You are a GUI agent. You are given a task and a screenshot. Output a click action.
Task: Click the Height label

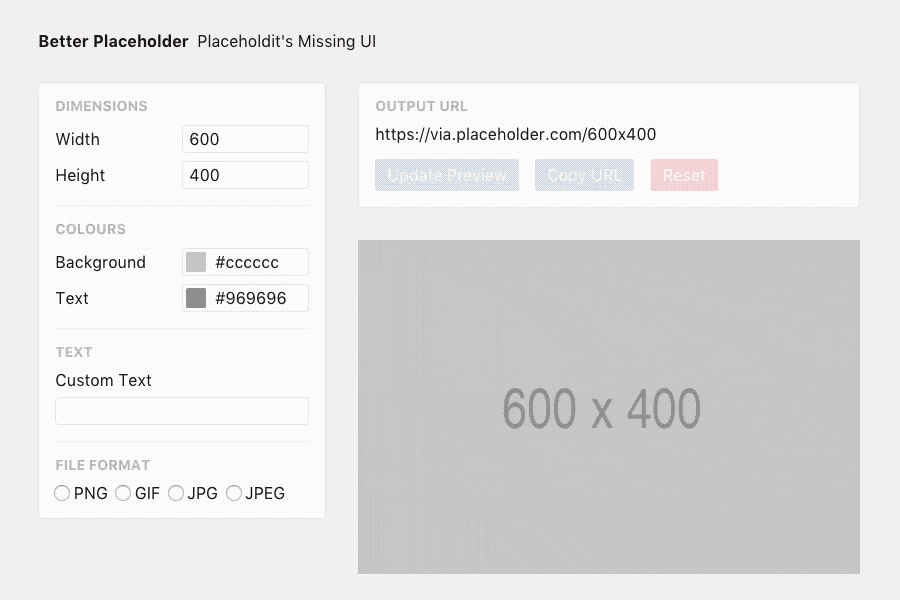click(x=80, y=175)
